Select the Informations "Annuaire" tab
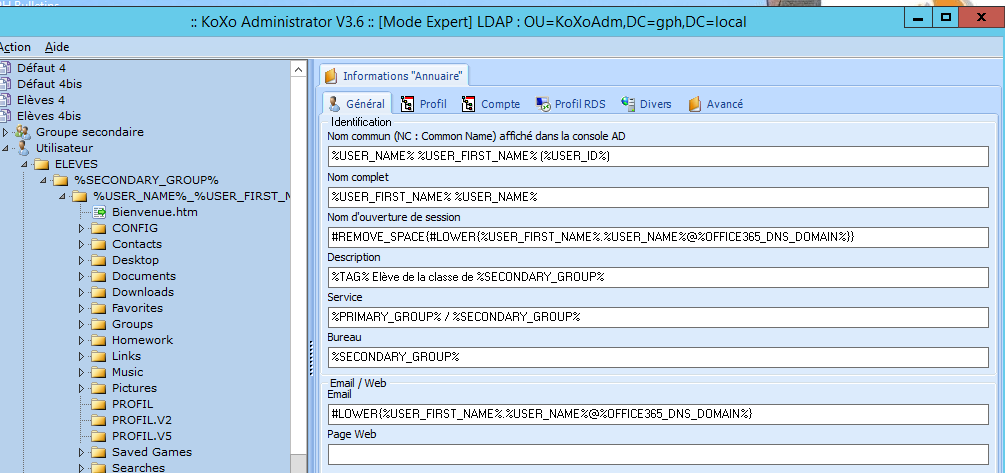Image resolution: width=1005 pixels, height=473 pixels. coord(394,76)
